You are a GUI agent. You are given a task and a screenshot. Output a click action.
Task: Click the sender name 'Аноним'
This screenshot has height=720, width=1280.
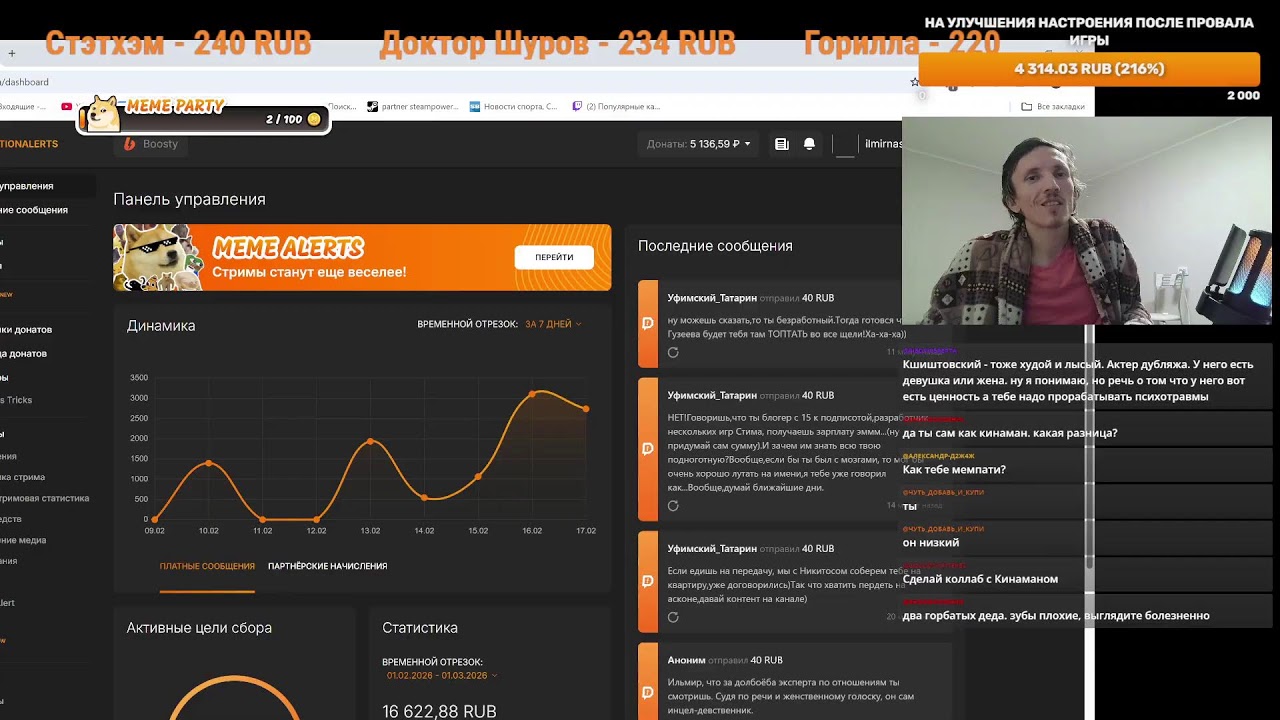pyautogui.click(x=686, y=660)
